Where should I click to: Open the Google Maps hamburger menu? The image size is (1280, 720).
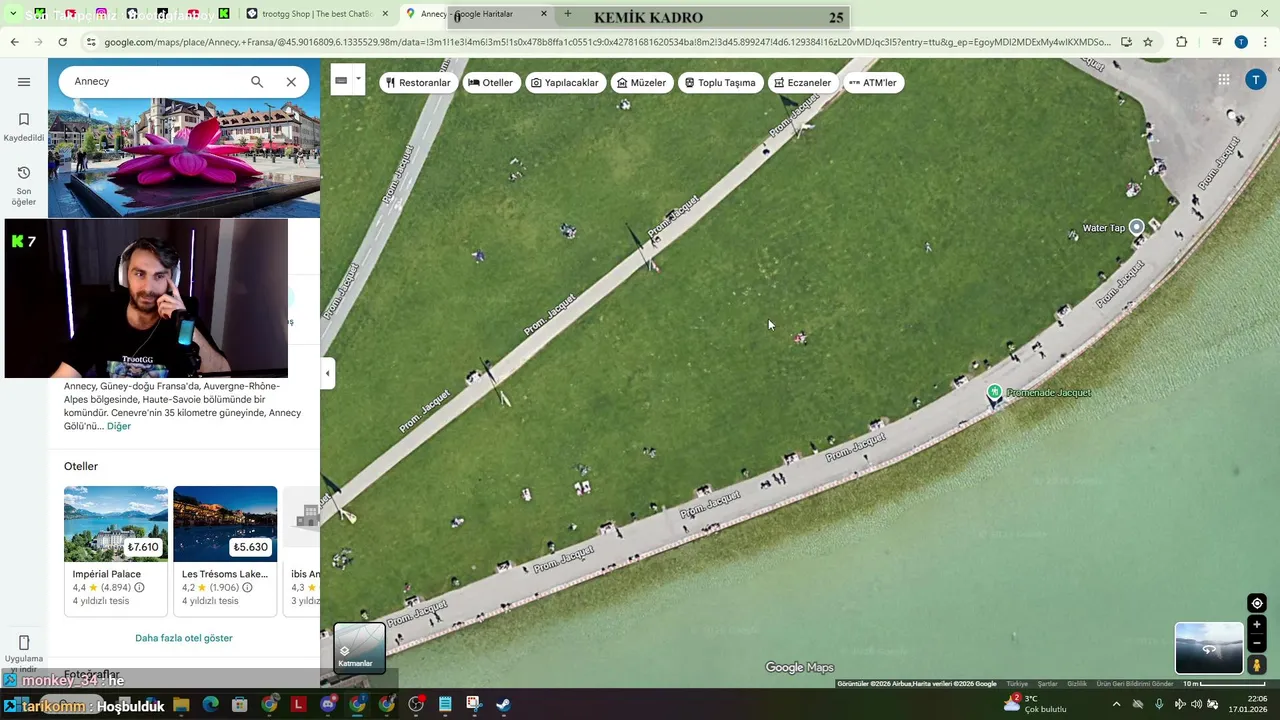[x=24, y=82]
